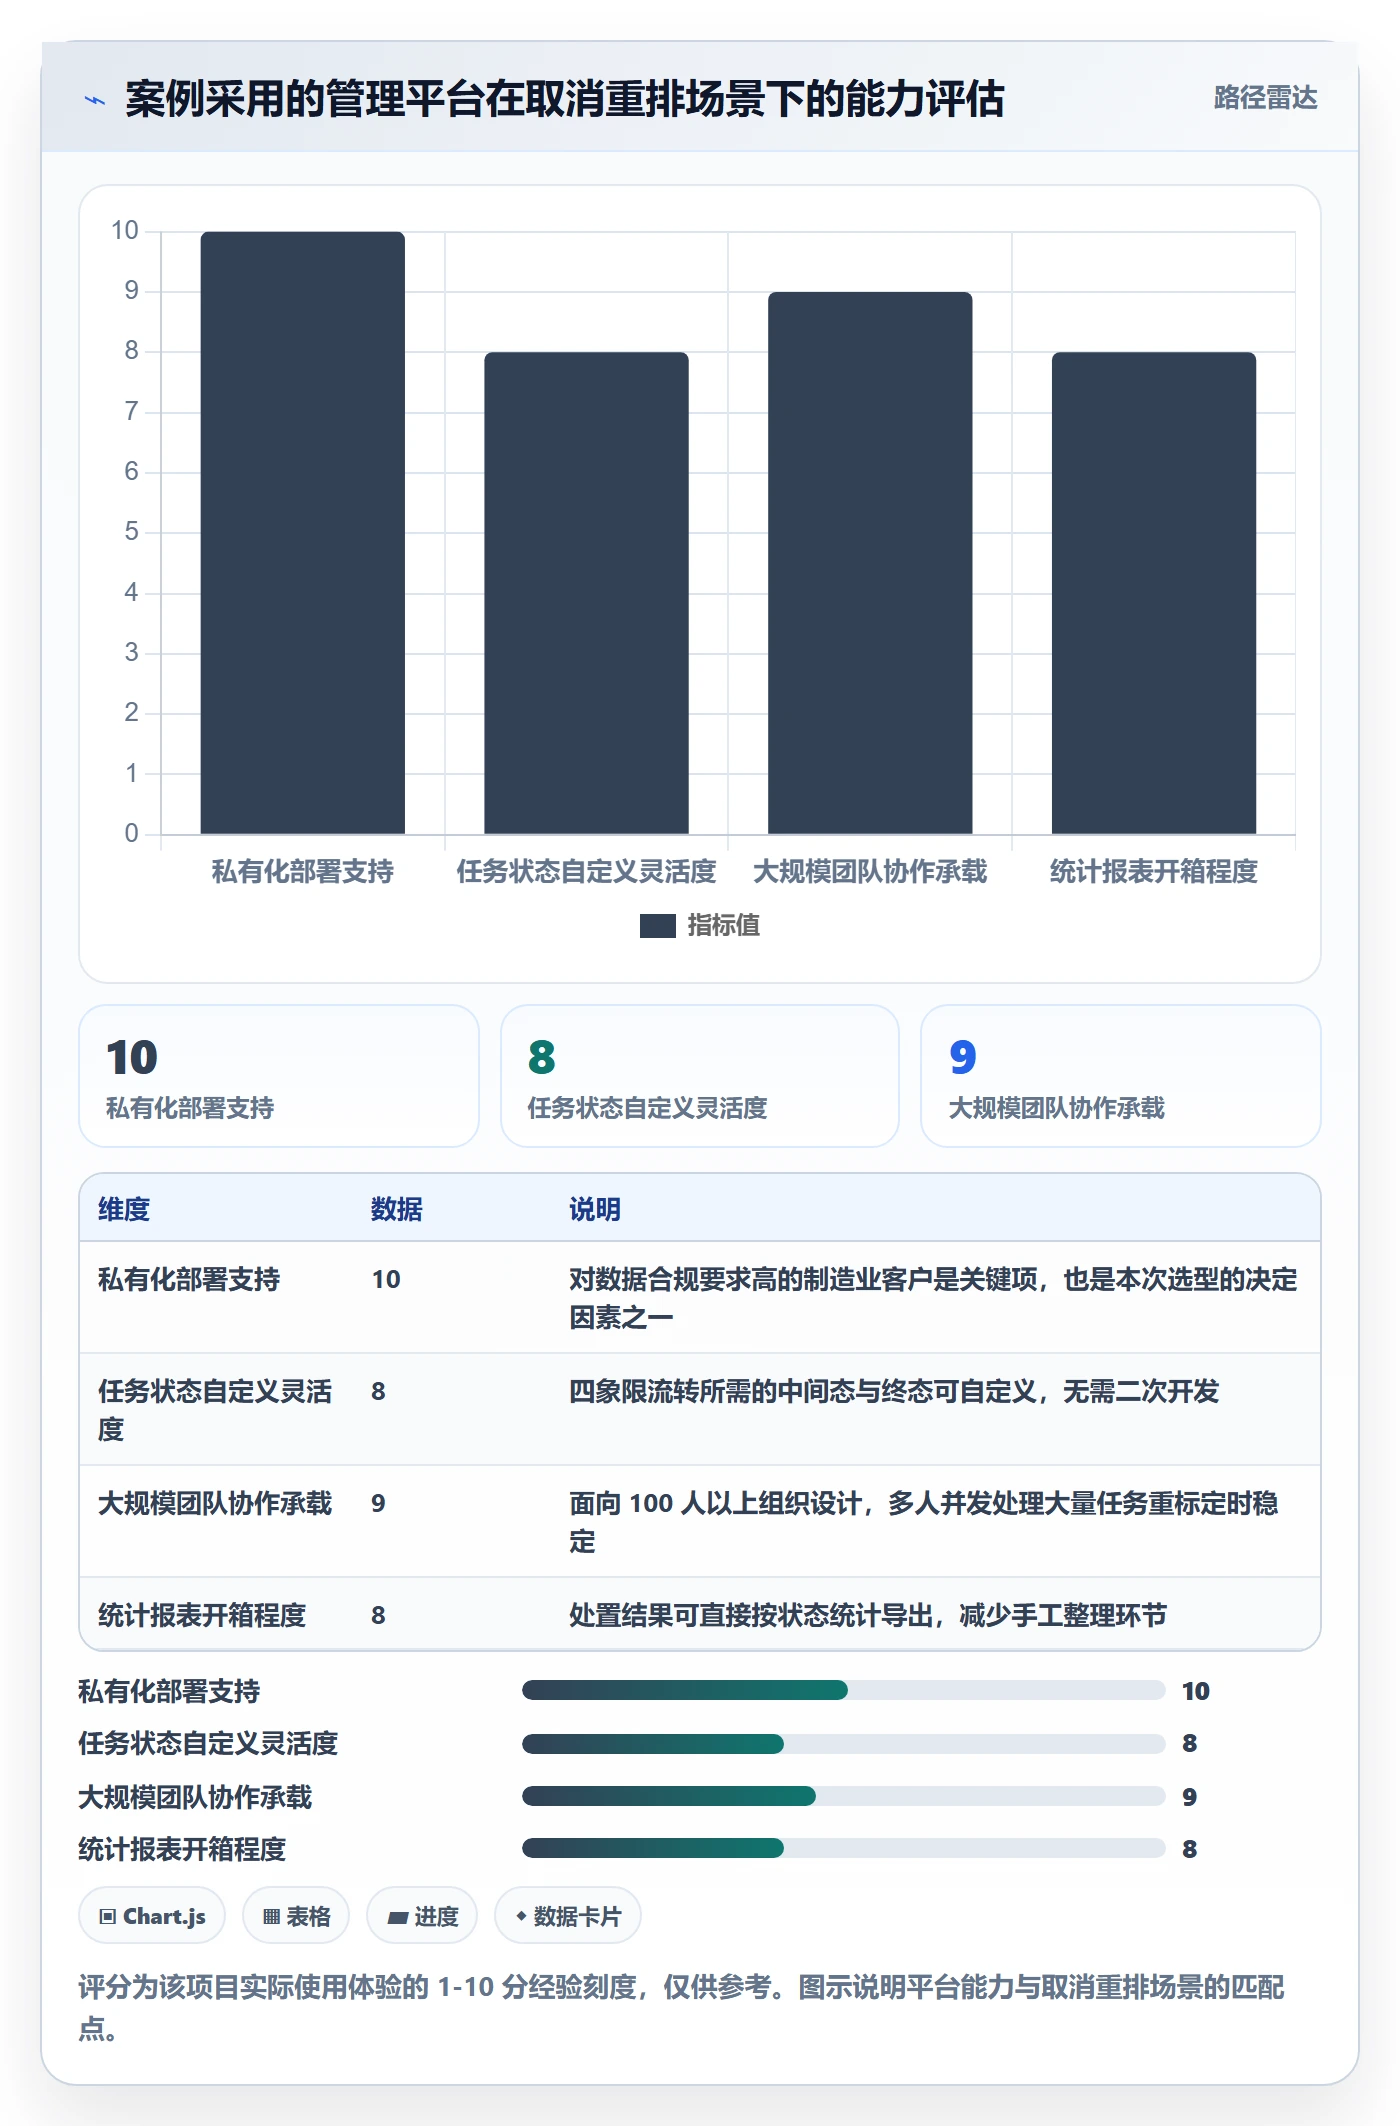Click the 统计报表开箱程度 progress bar
Screen dimensions: 1400x2126
(x=843, y=1848)
